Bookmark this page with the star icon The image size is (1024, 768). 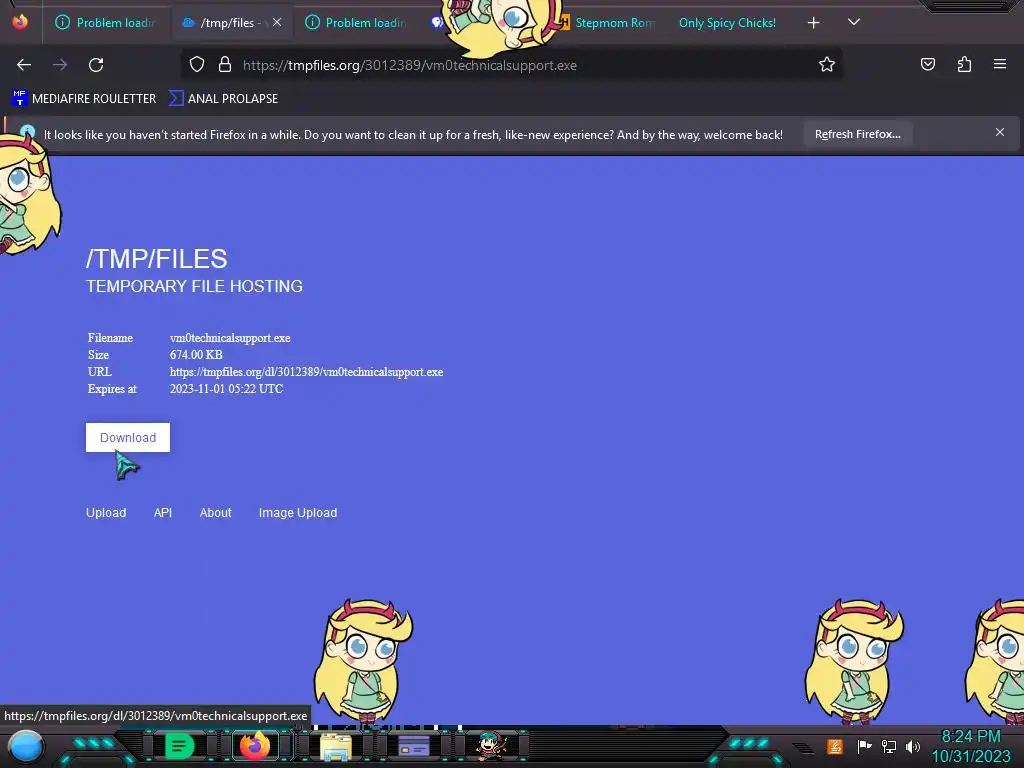tap(827, 65)
